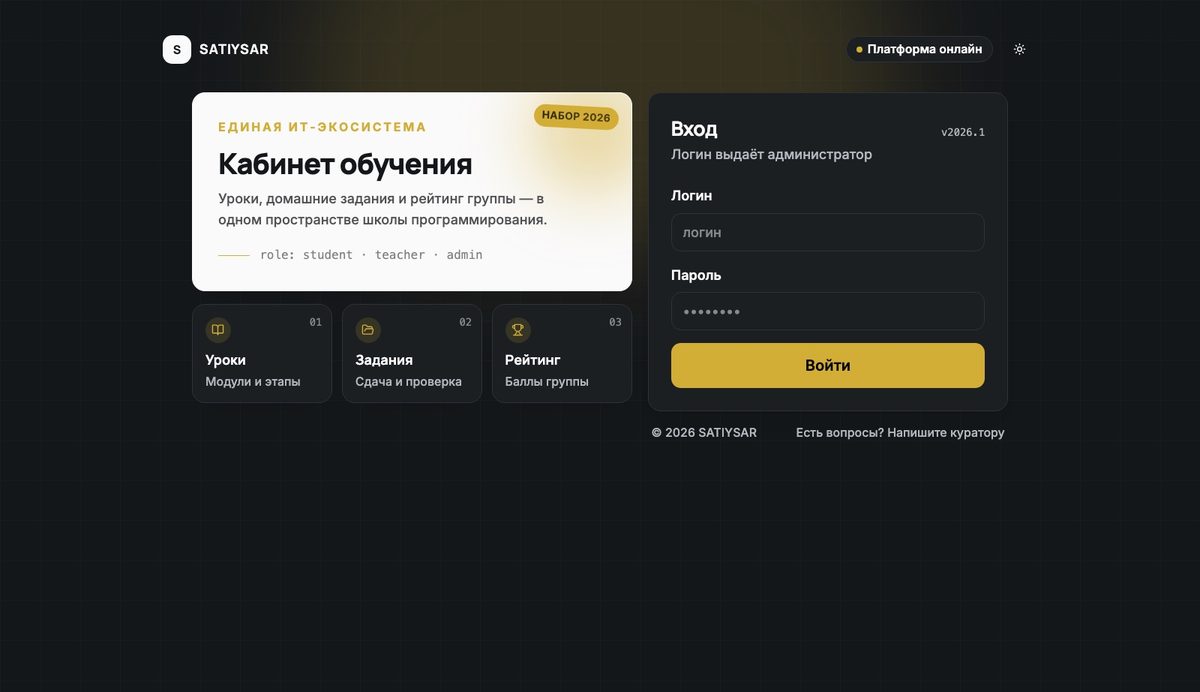The width and height of the screenshot is (1200, 692).
Task: Click the folder icon on Задания card
Action: [x=368, y=330]
